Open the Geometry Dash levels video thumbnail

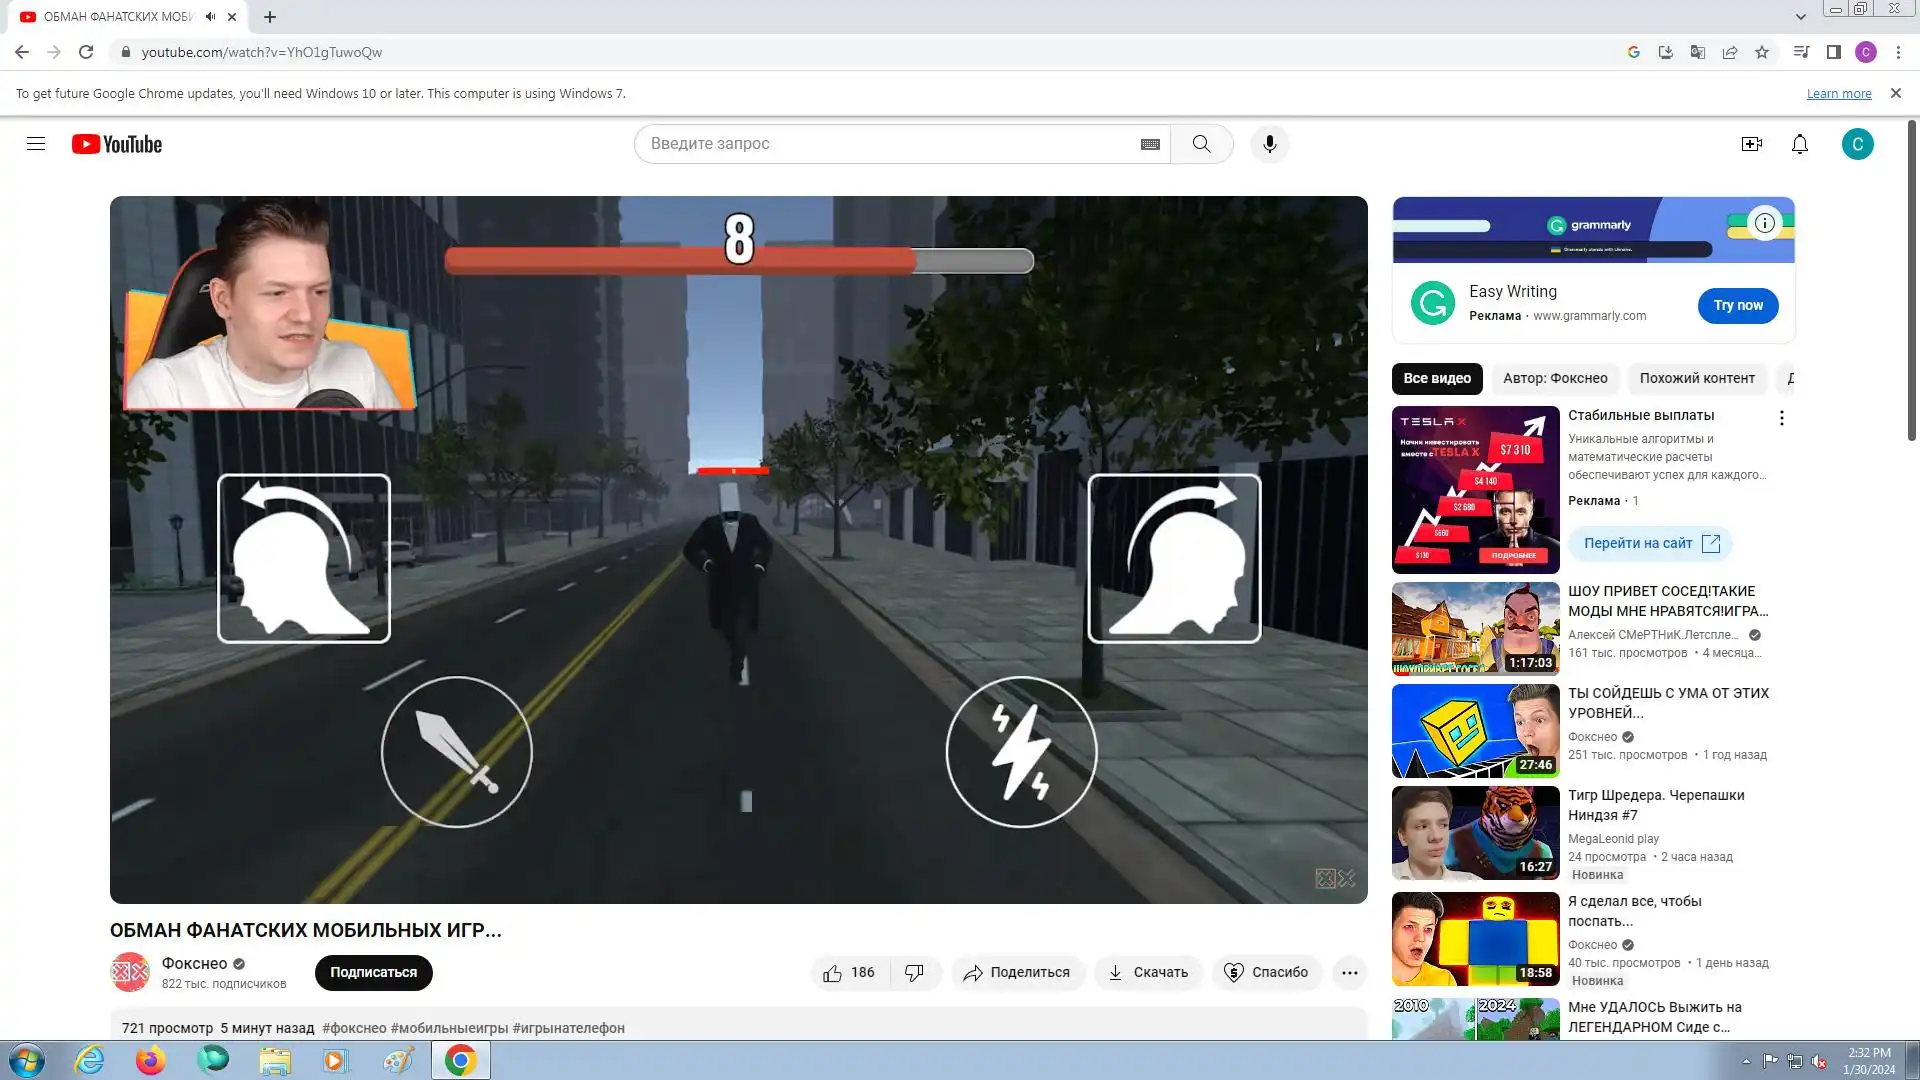click(1475, 731)
